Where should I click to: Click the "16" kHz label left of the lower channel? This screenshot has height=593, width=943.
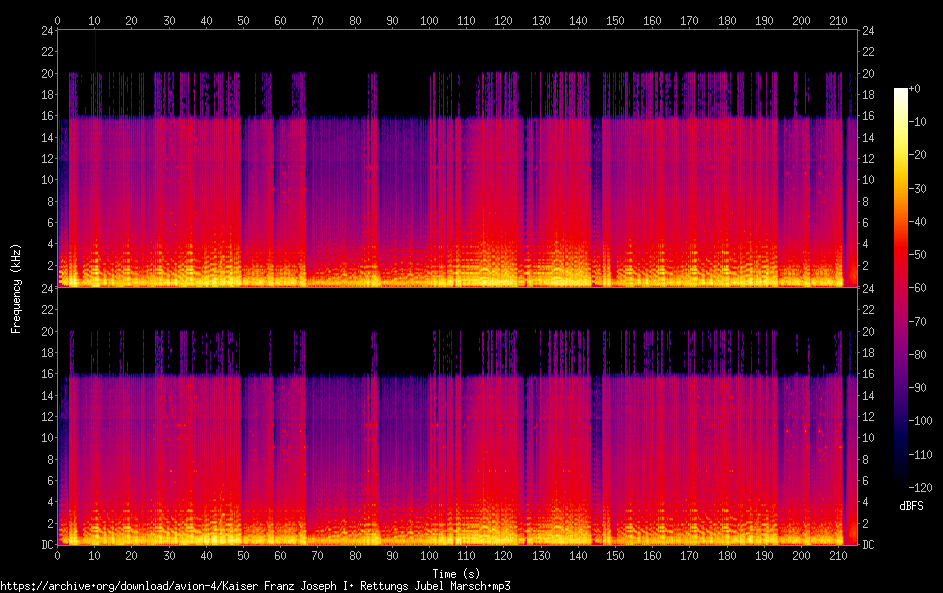[x=48, y=373]
